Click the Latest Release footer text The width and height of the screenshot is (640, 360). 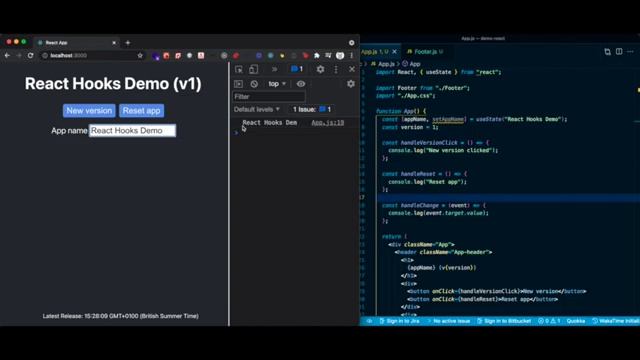[120, 316]
